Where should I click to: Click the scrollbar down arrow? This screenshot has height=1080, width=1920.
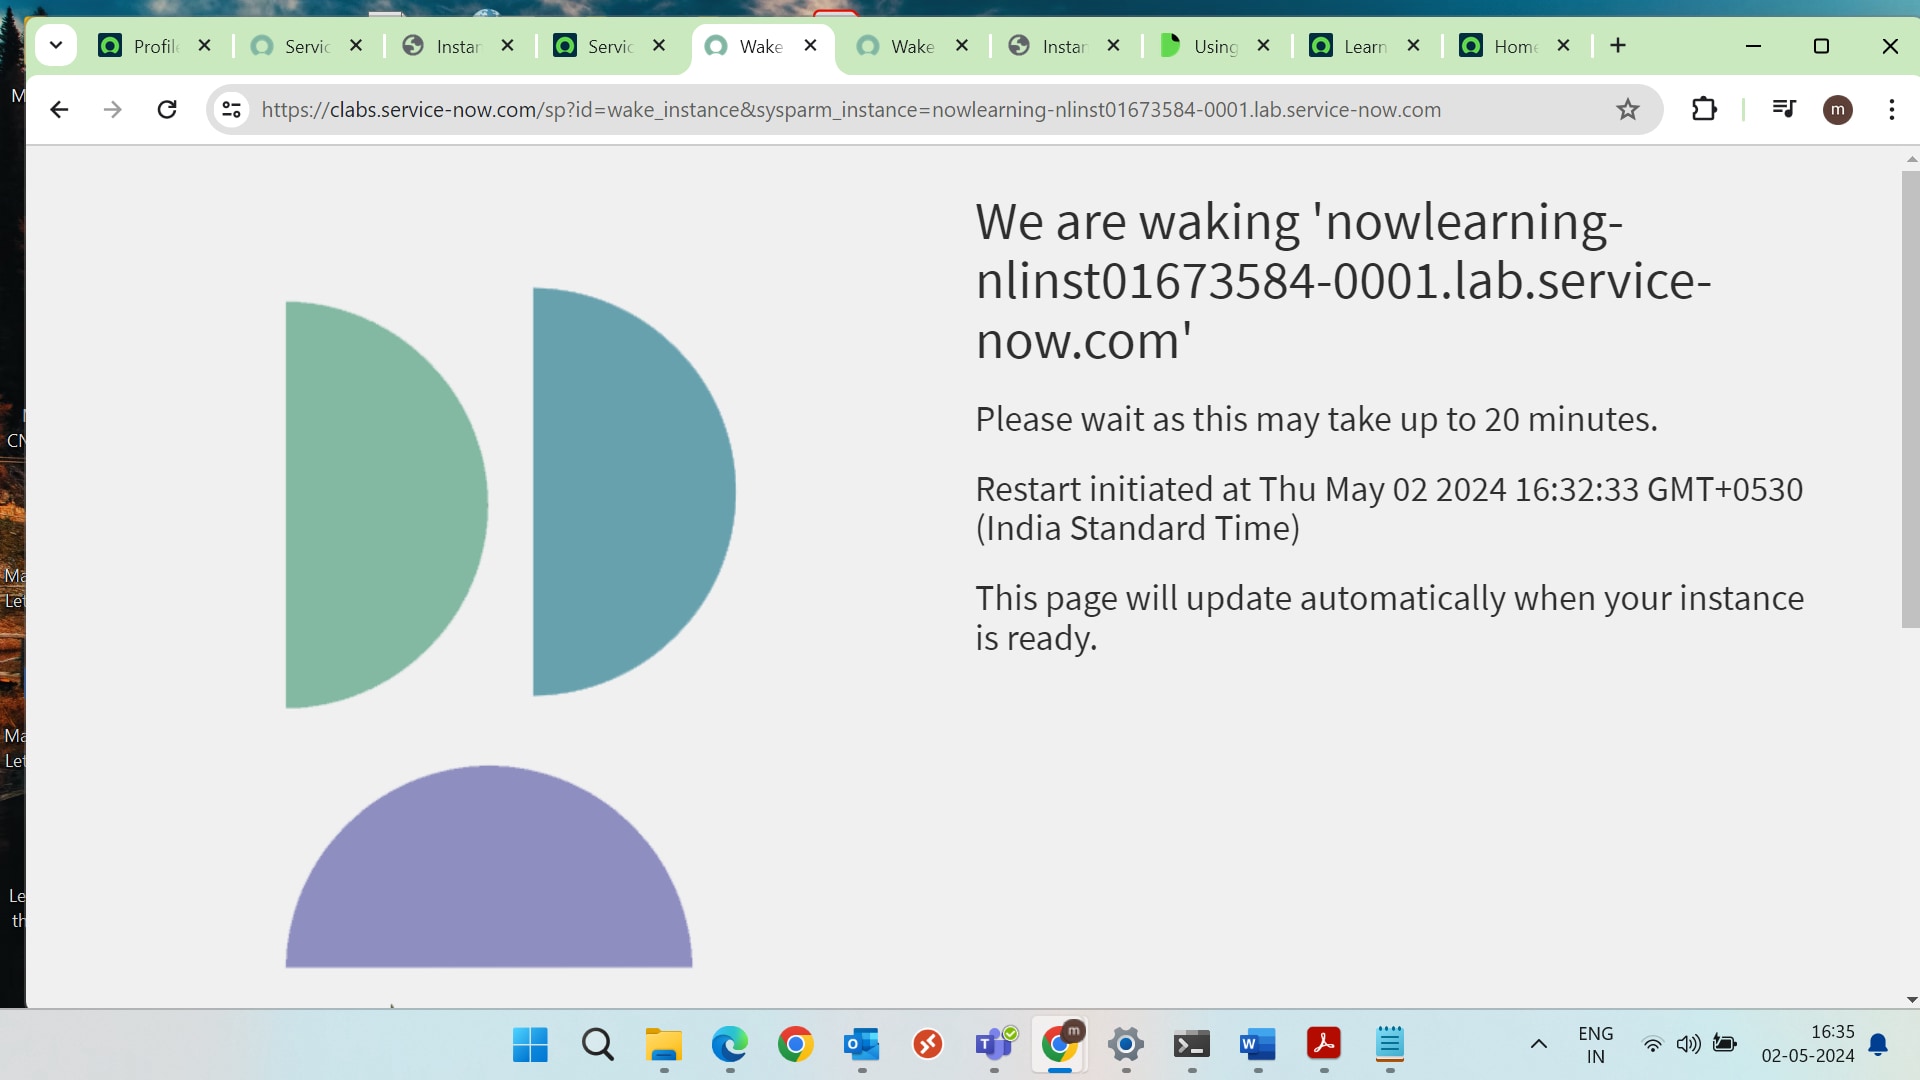[x=1911, y=999]
